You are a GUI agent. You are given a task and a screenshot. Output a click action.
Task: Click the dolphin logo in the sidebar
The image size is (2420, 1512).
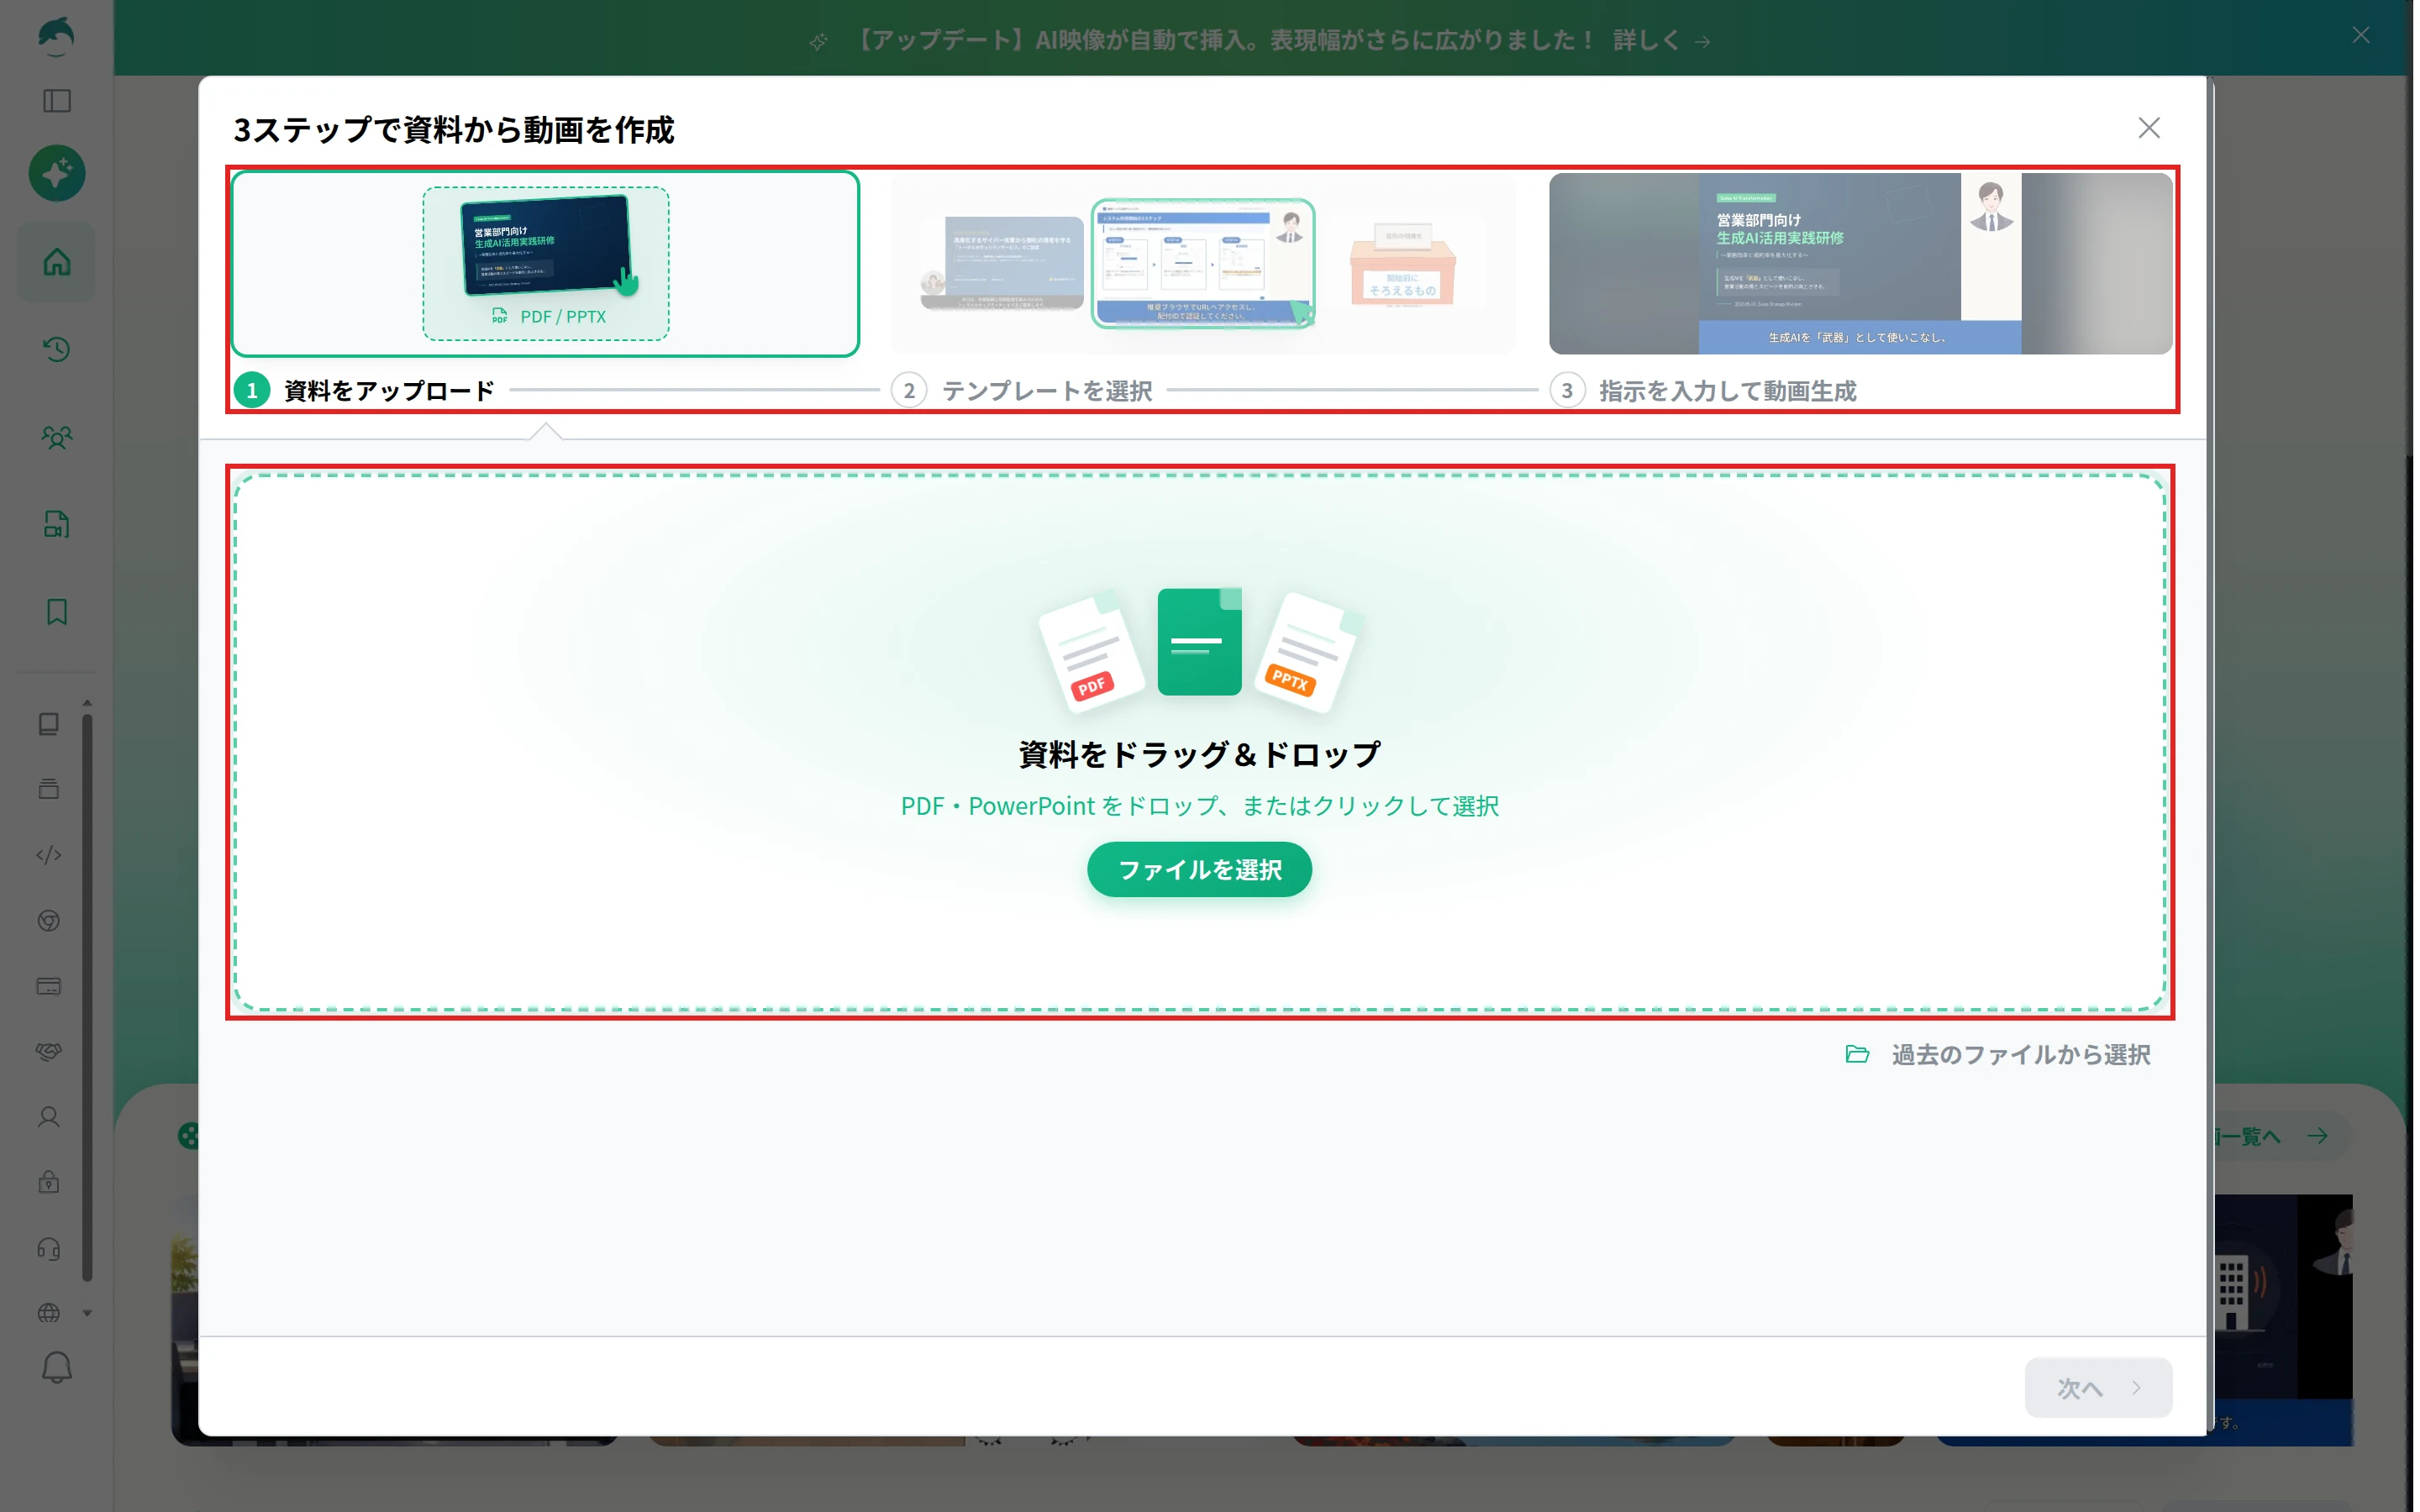click(x=56, y=35)
